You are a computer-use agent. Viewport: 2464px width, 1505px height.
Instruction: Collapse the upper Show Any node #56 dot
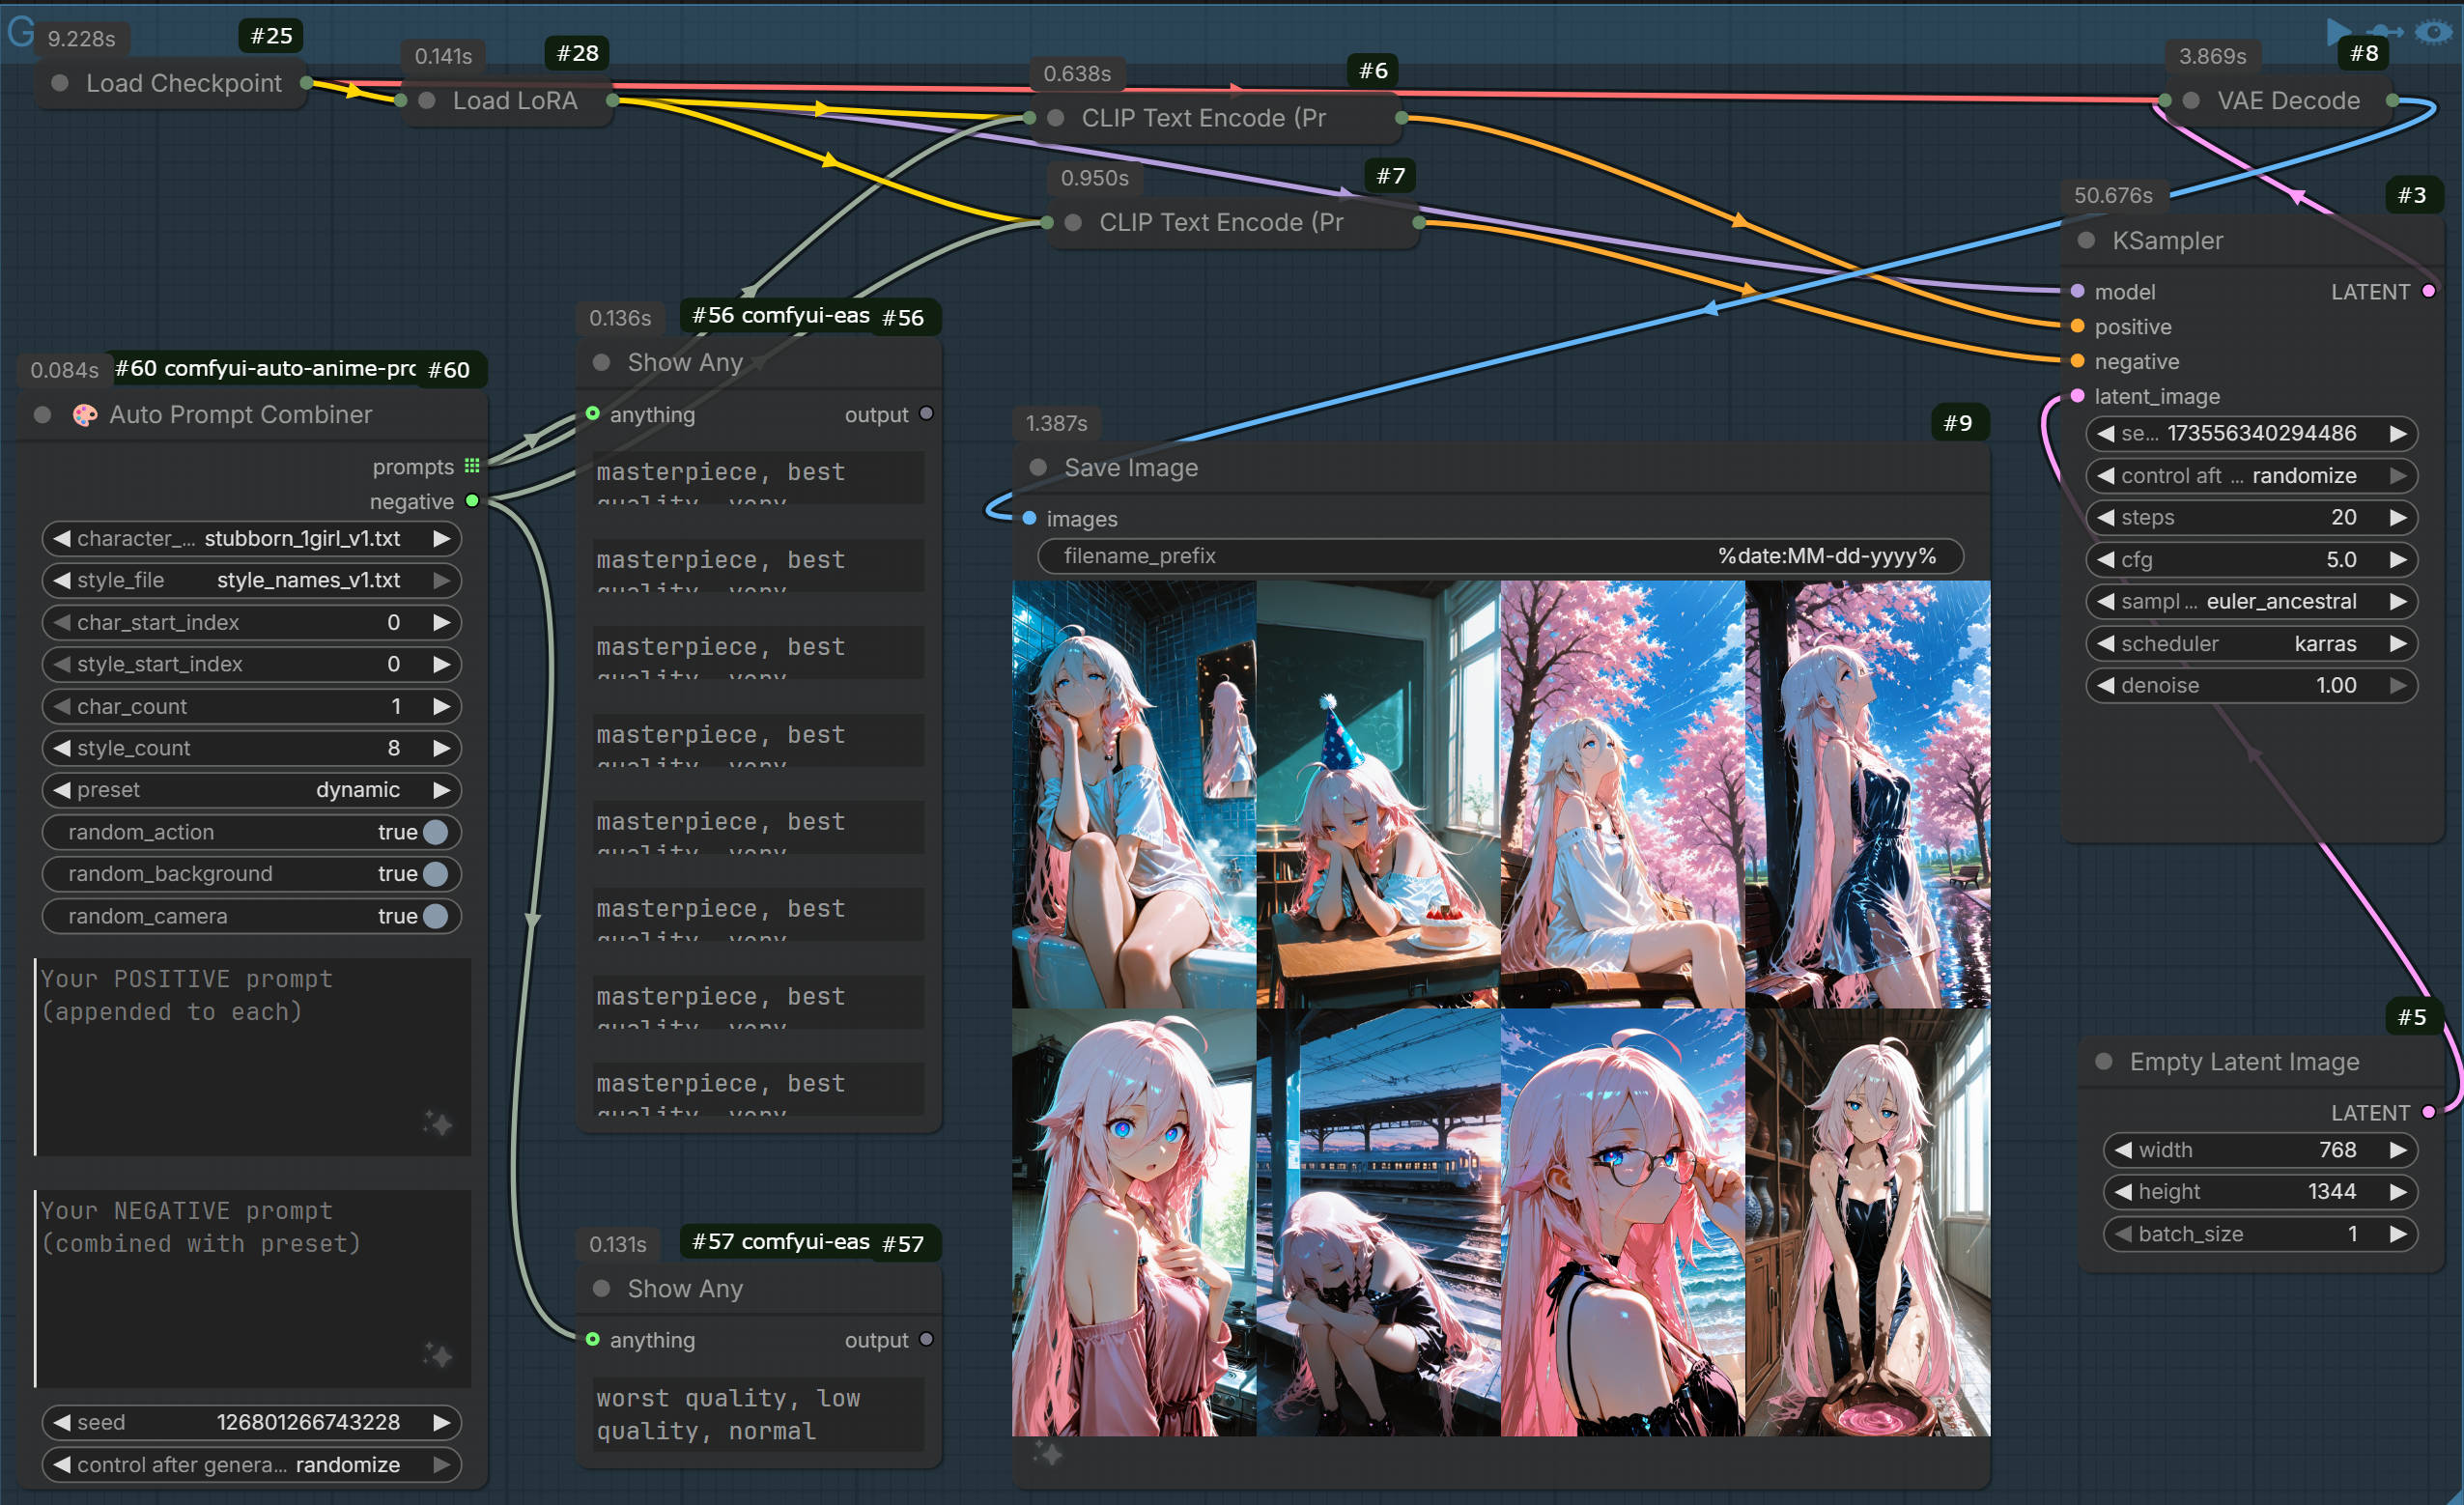click(601, 362)
